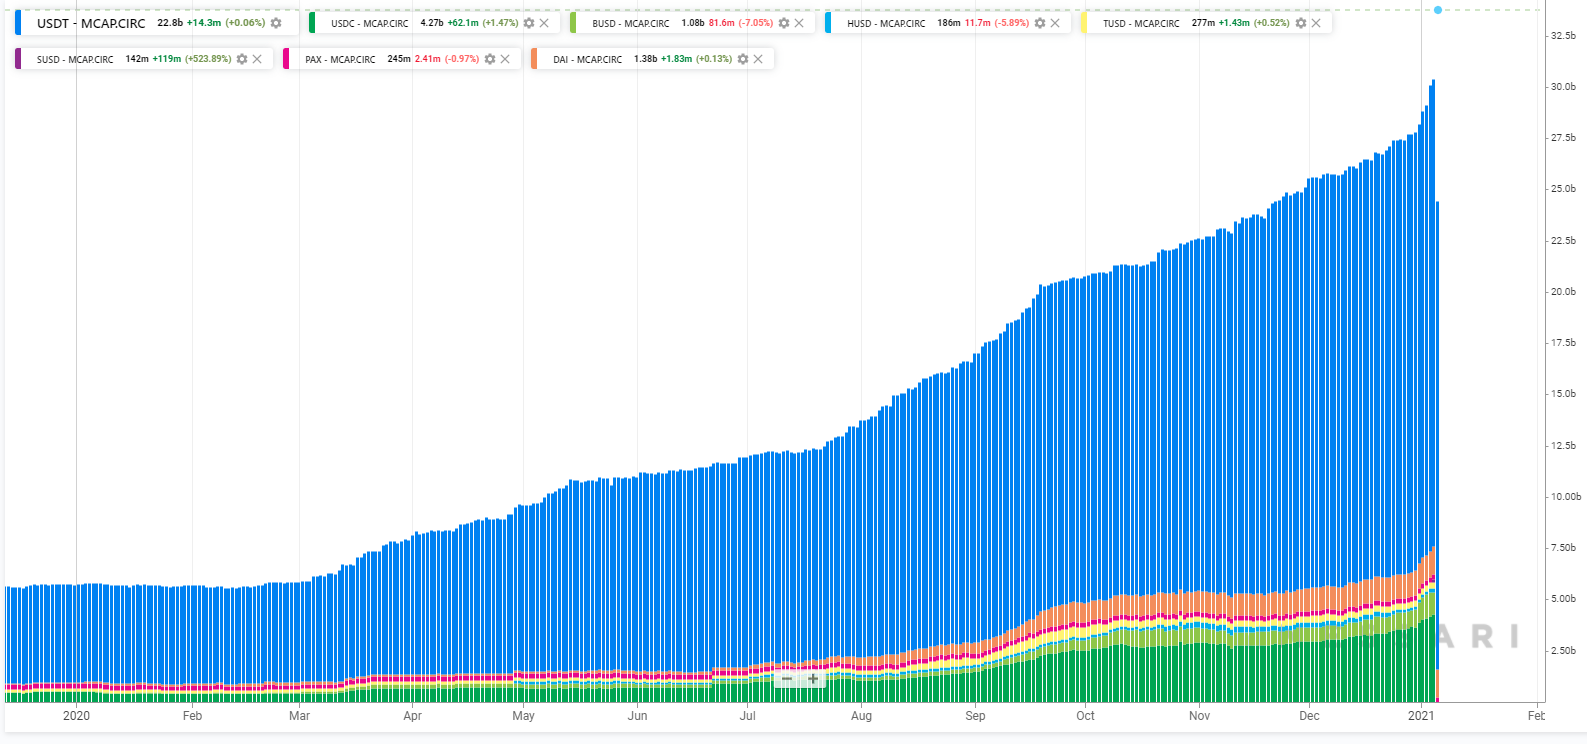Open settings gear for USDC series
This screenshot has height=744, width=1587.
(529, 23)
